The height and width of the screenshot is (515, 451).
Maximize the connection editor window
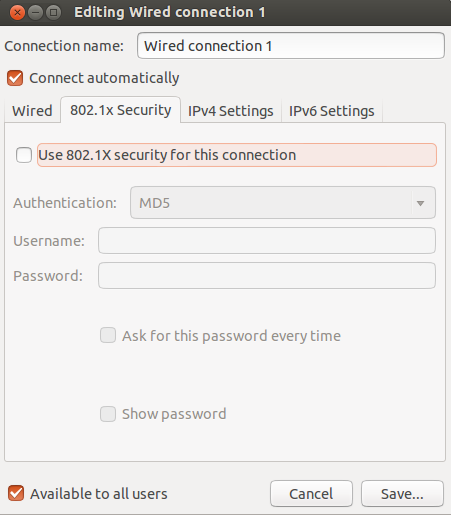53,13
